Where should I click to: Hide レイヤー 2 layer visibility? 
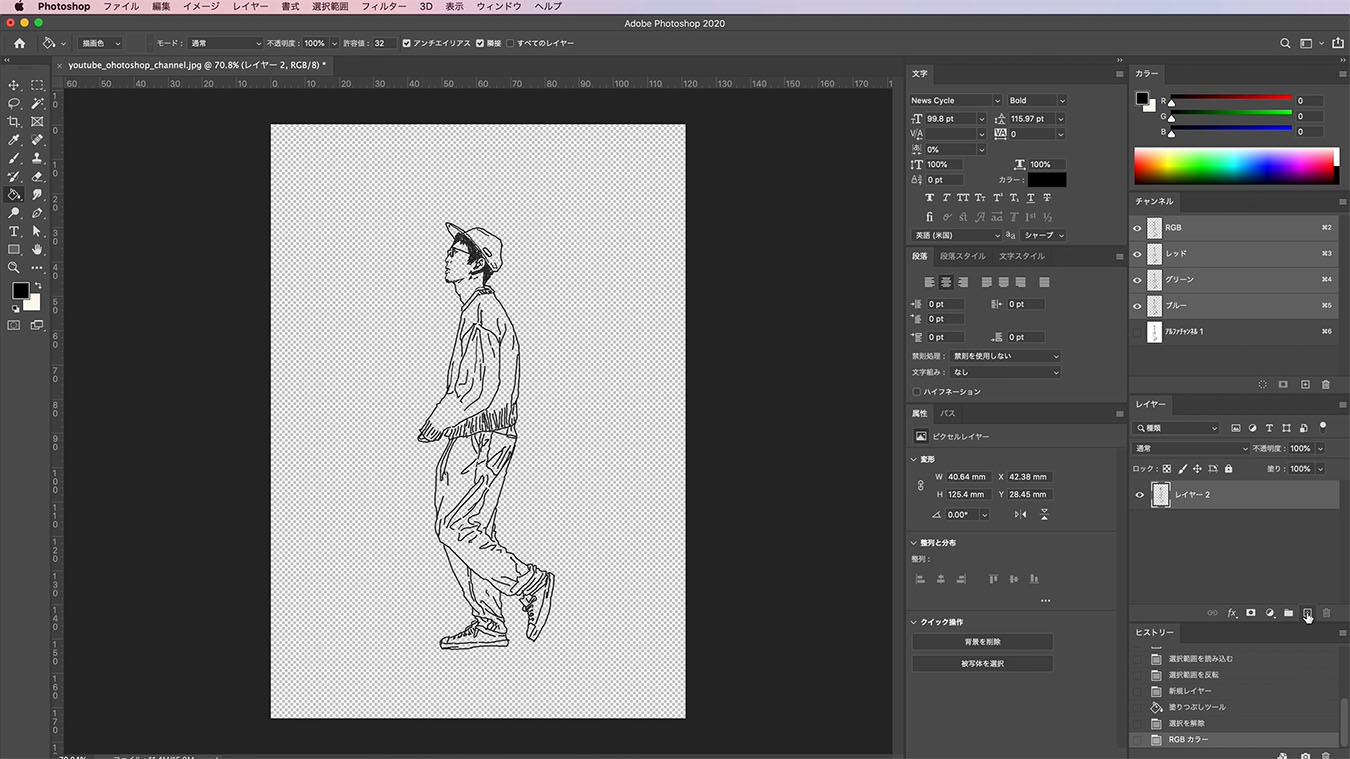(x=1139, y=495)
